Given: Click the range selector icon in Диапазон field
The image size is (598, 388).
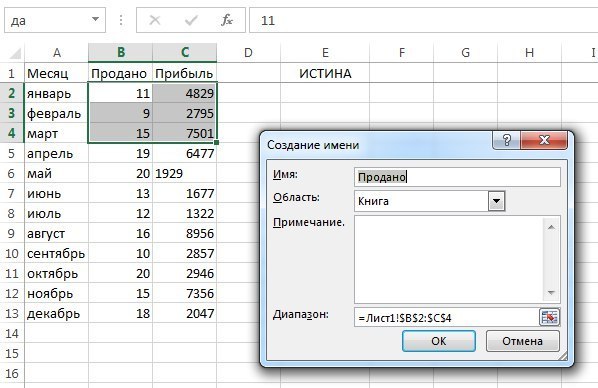Looking at the screenshot, I should click(x=549, y=317).
